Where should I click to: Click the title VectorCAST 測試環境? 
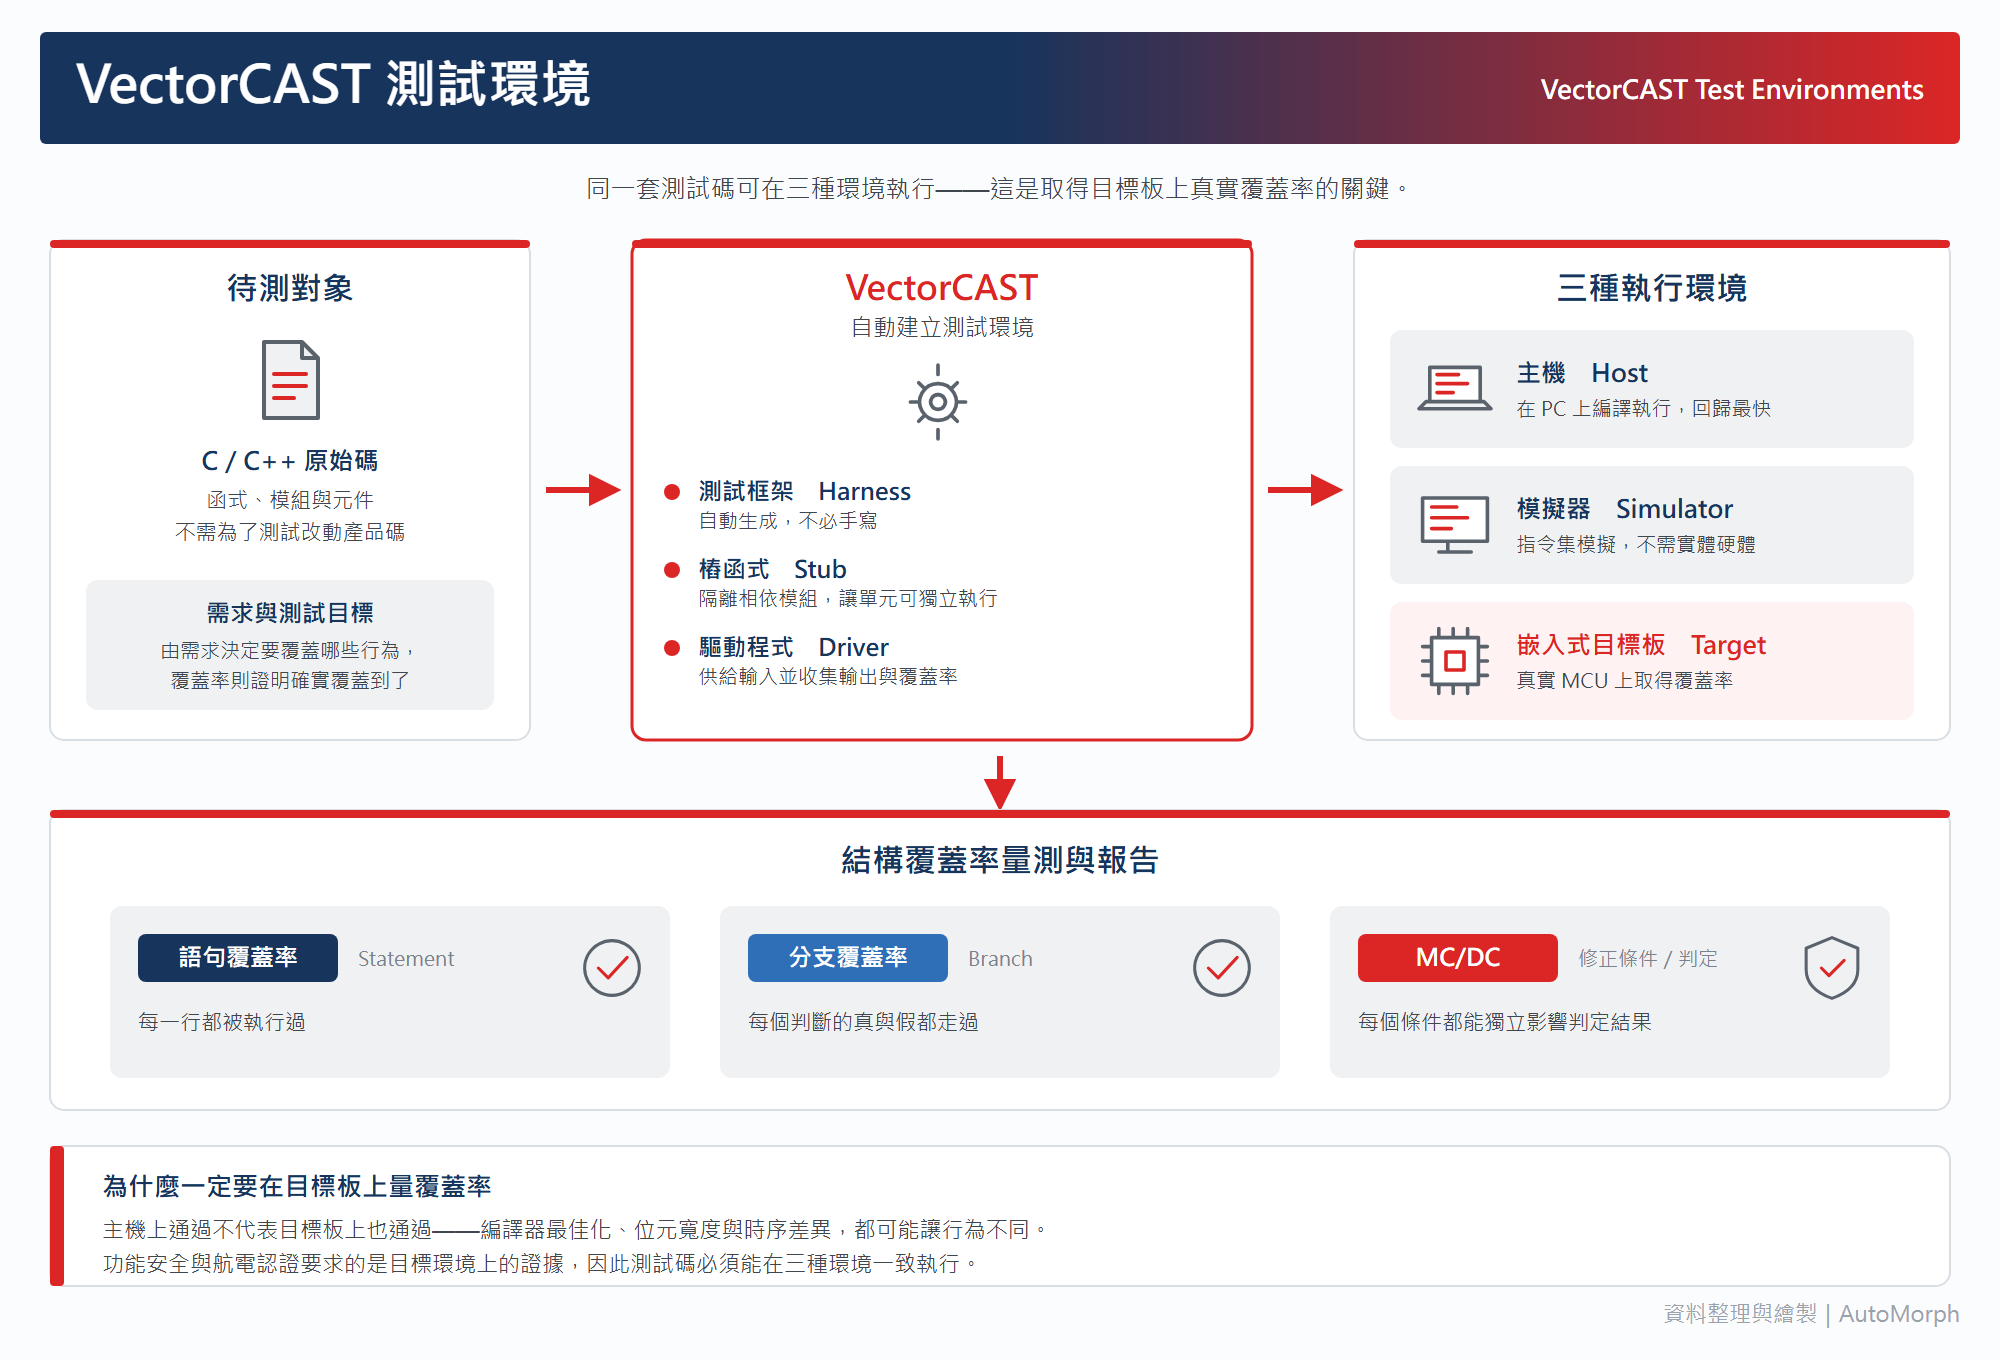(x=333, y=84)
